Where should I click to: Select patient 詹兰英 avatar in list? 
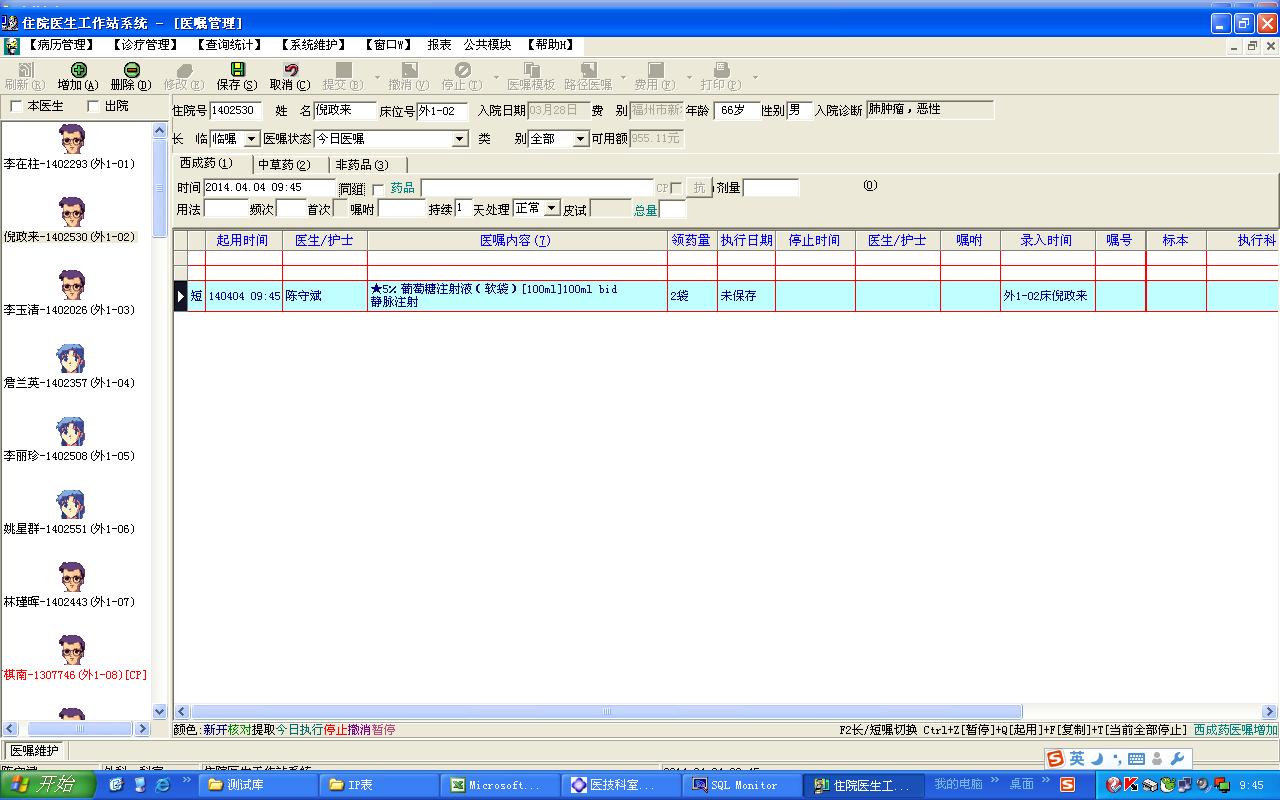point(72,358)
